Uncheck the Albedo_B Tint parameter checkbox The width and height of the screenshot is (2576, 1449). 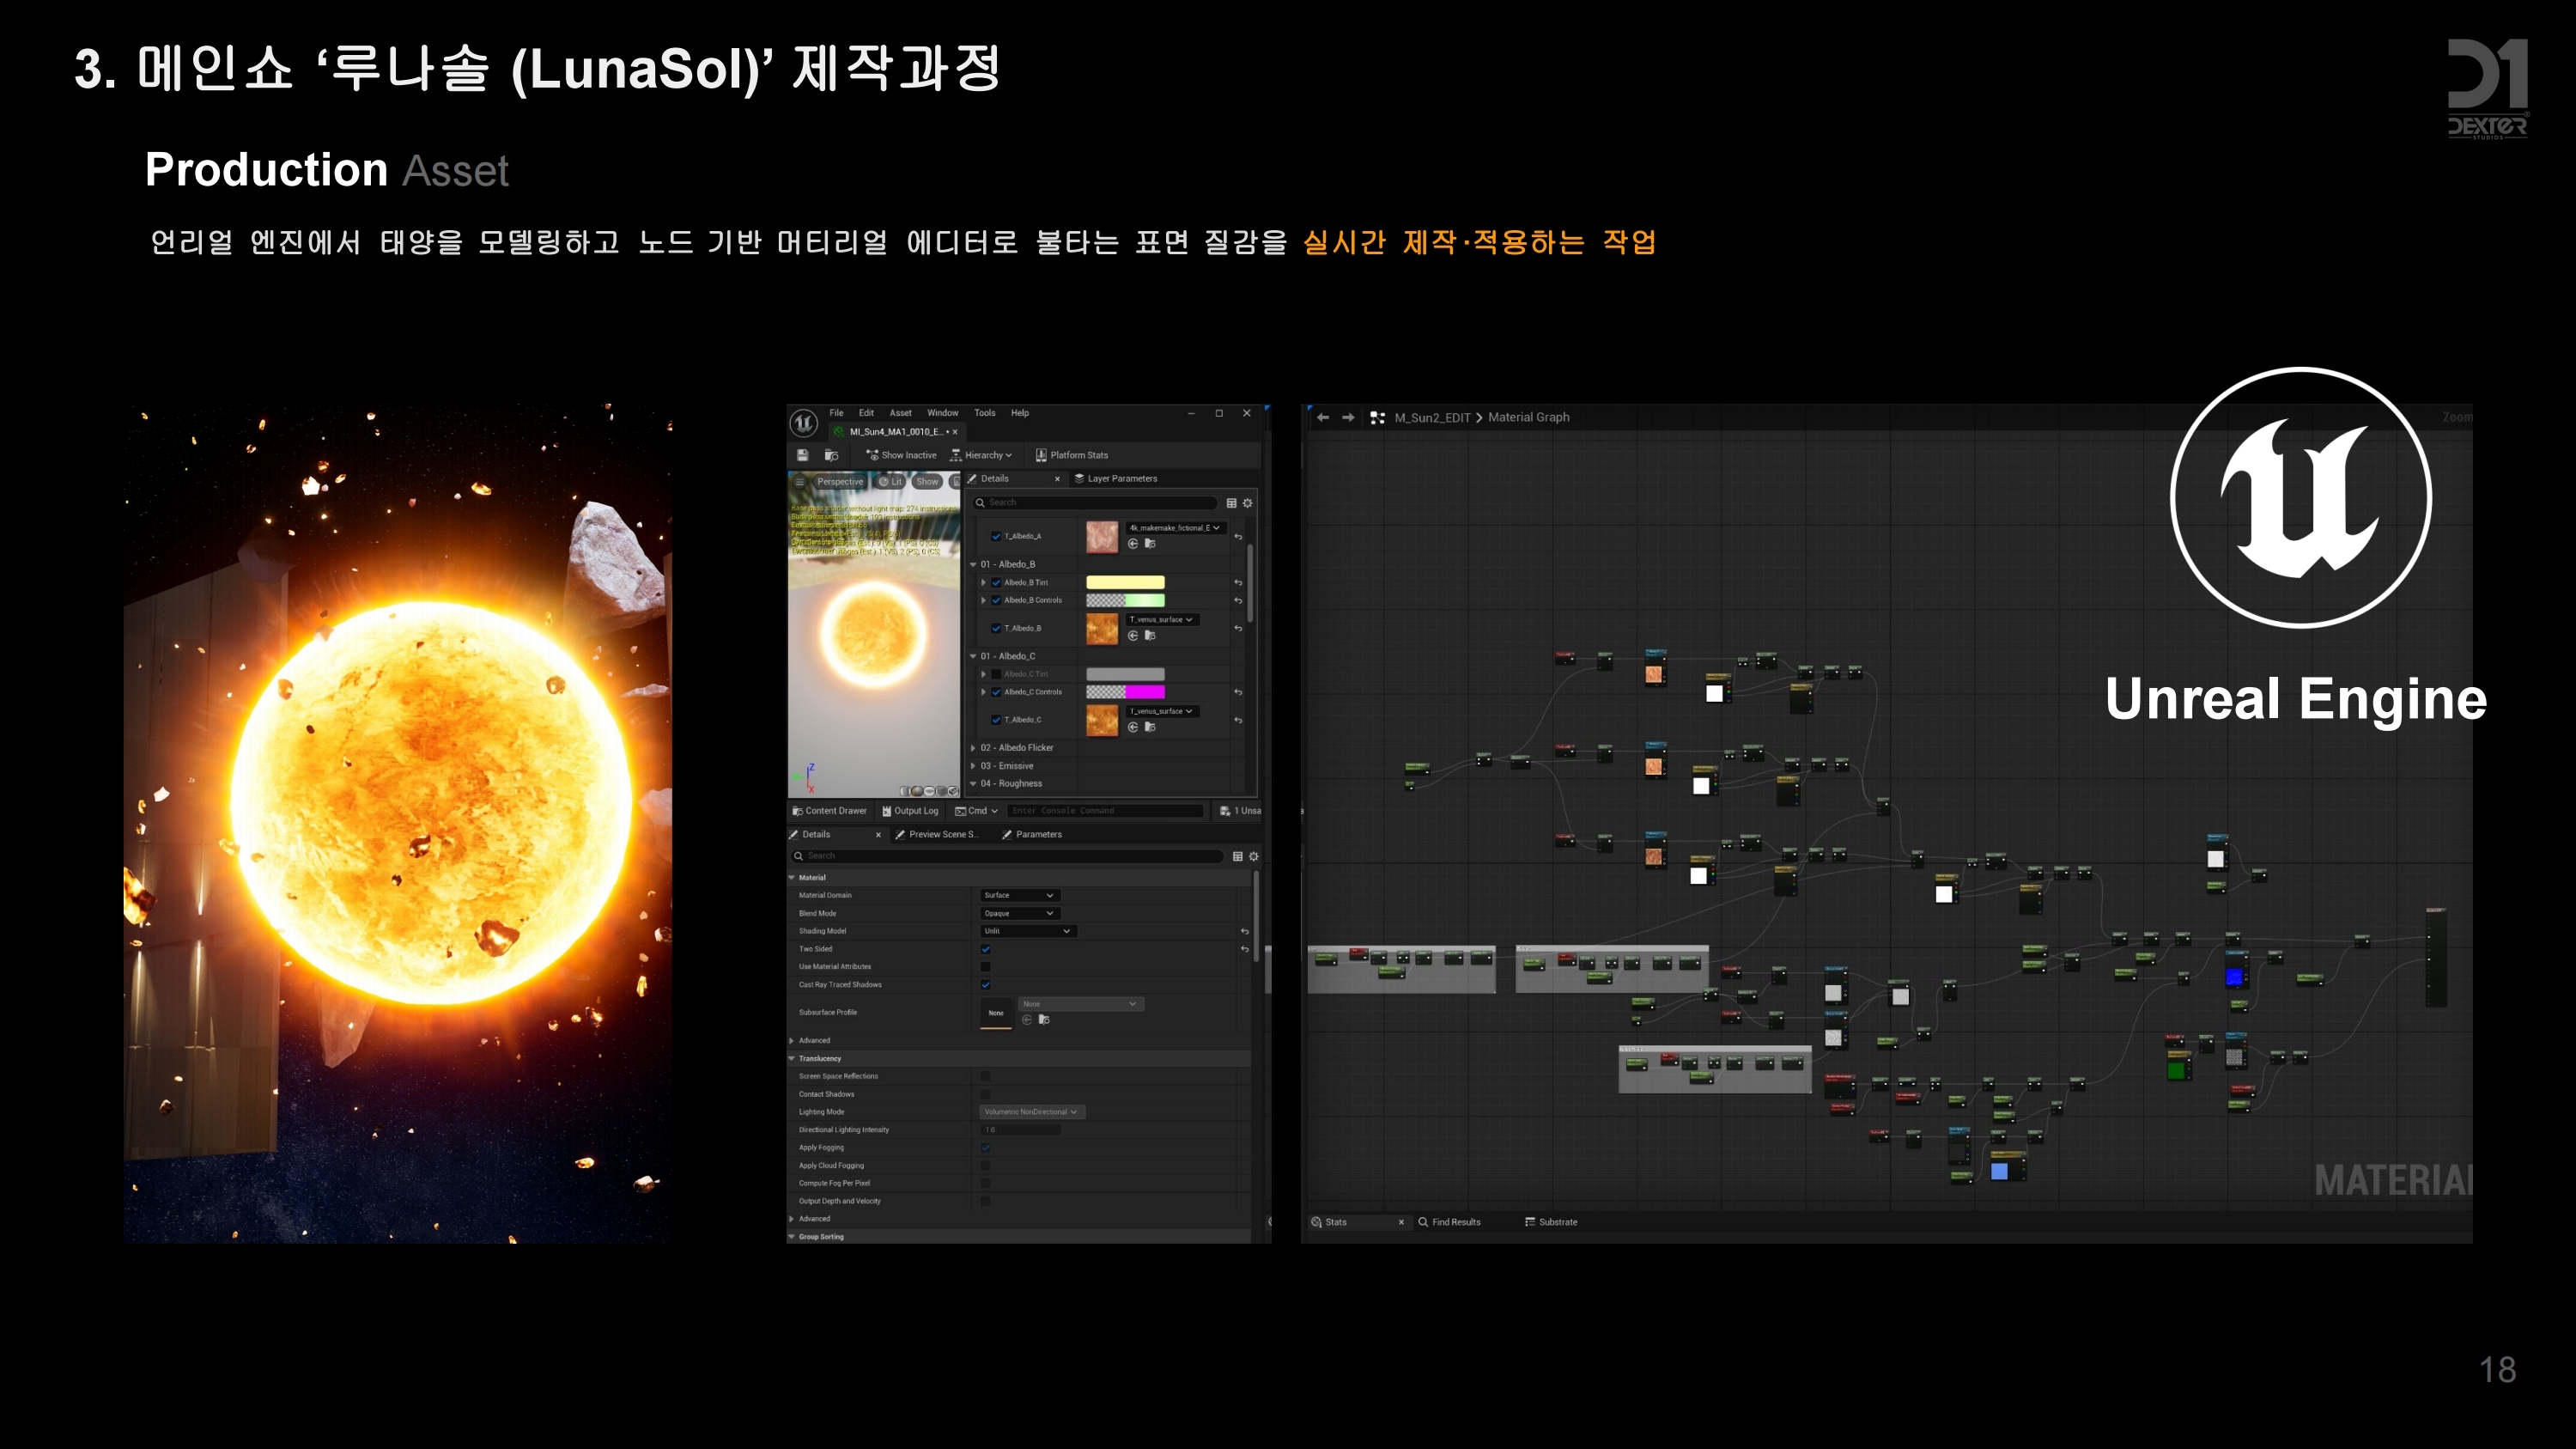pos(996,582)
